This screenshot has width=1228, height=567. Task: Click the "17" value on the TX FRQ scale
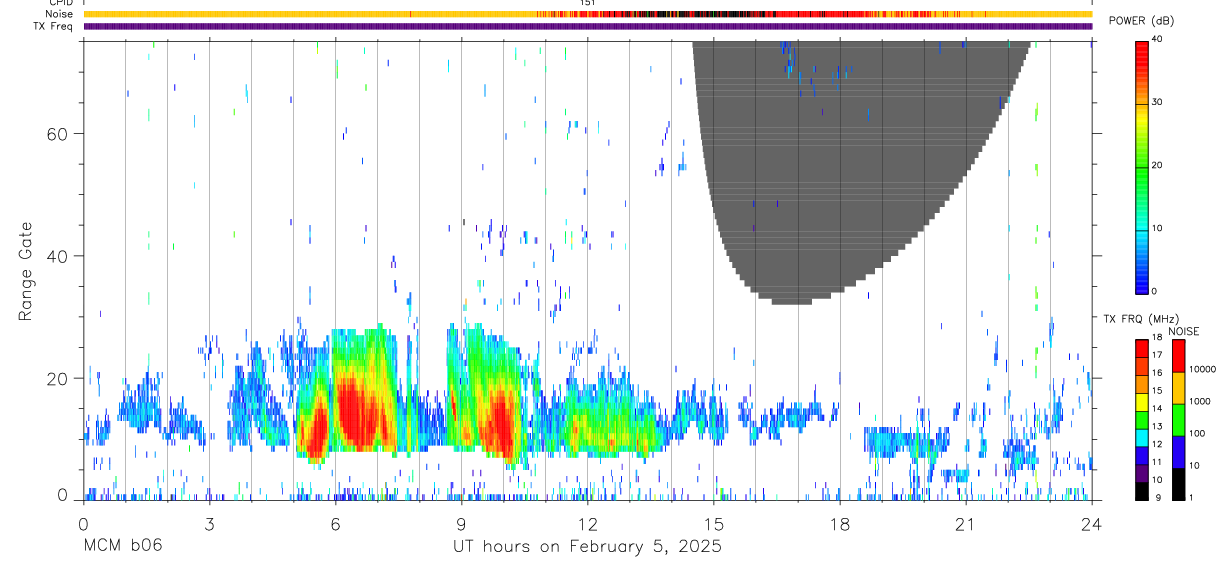(x=1159, y=355)
